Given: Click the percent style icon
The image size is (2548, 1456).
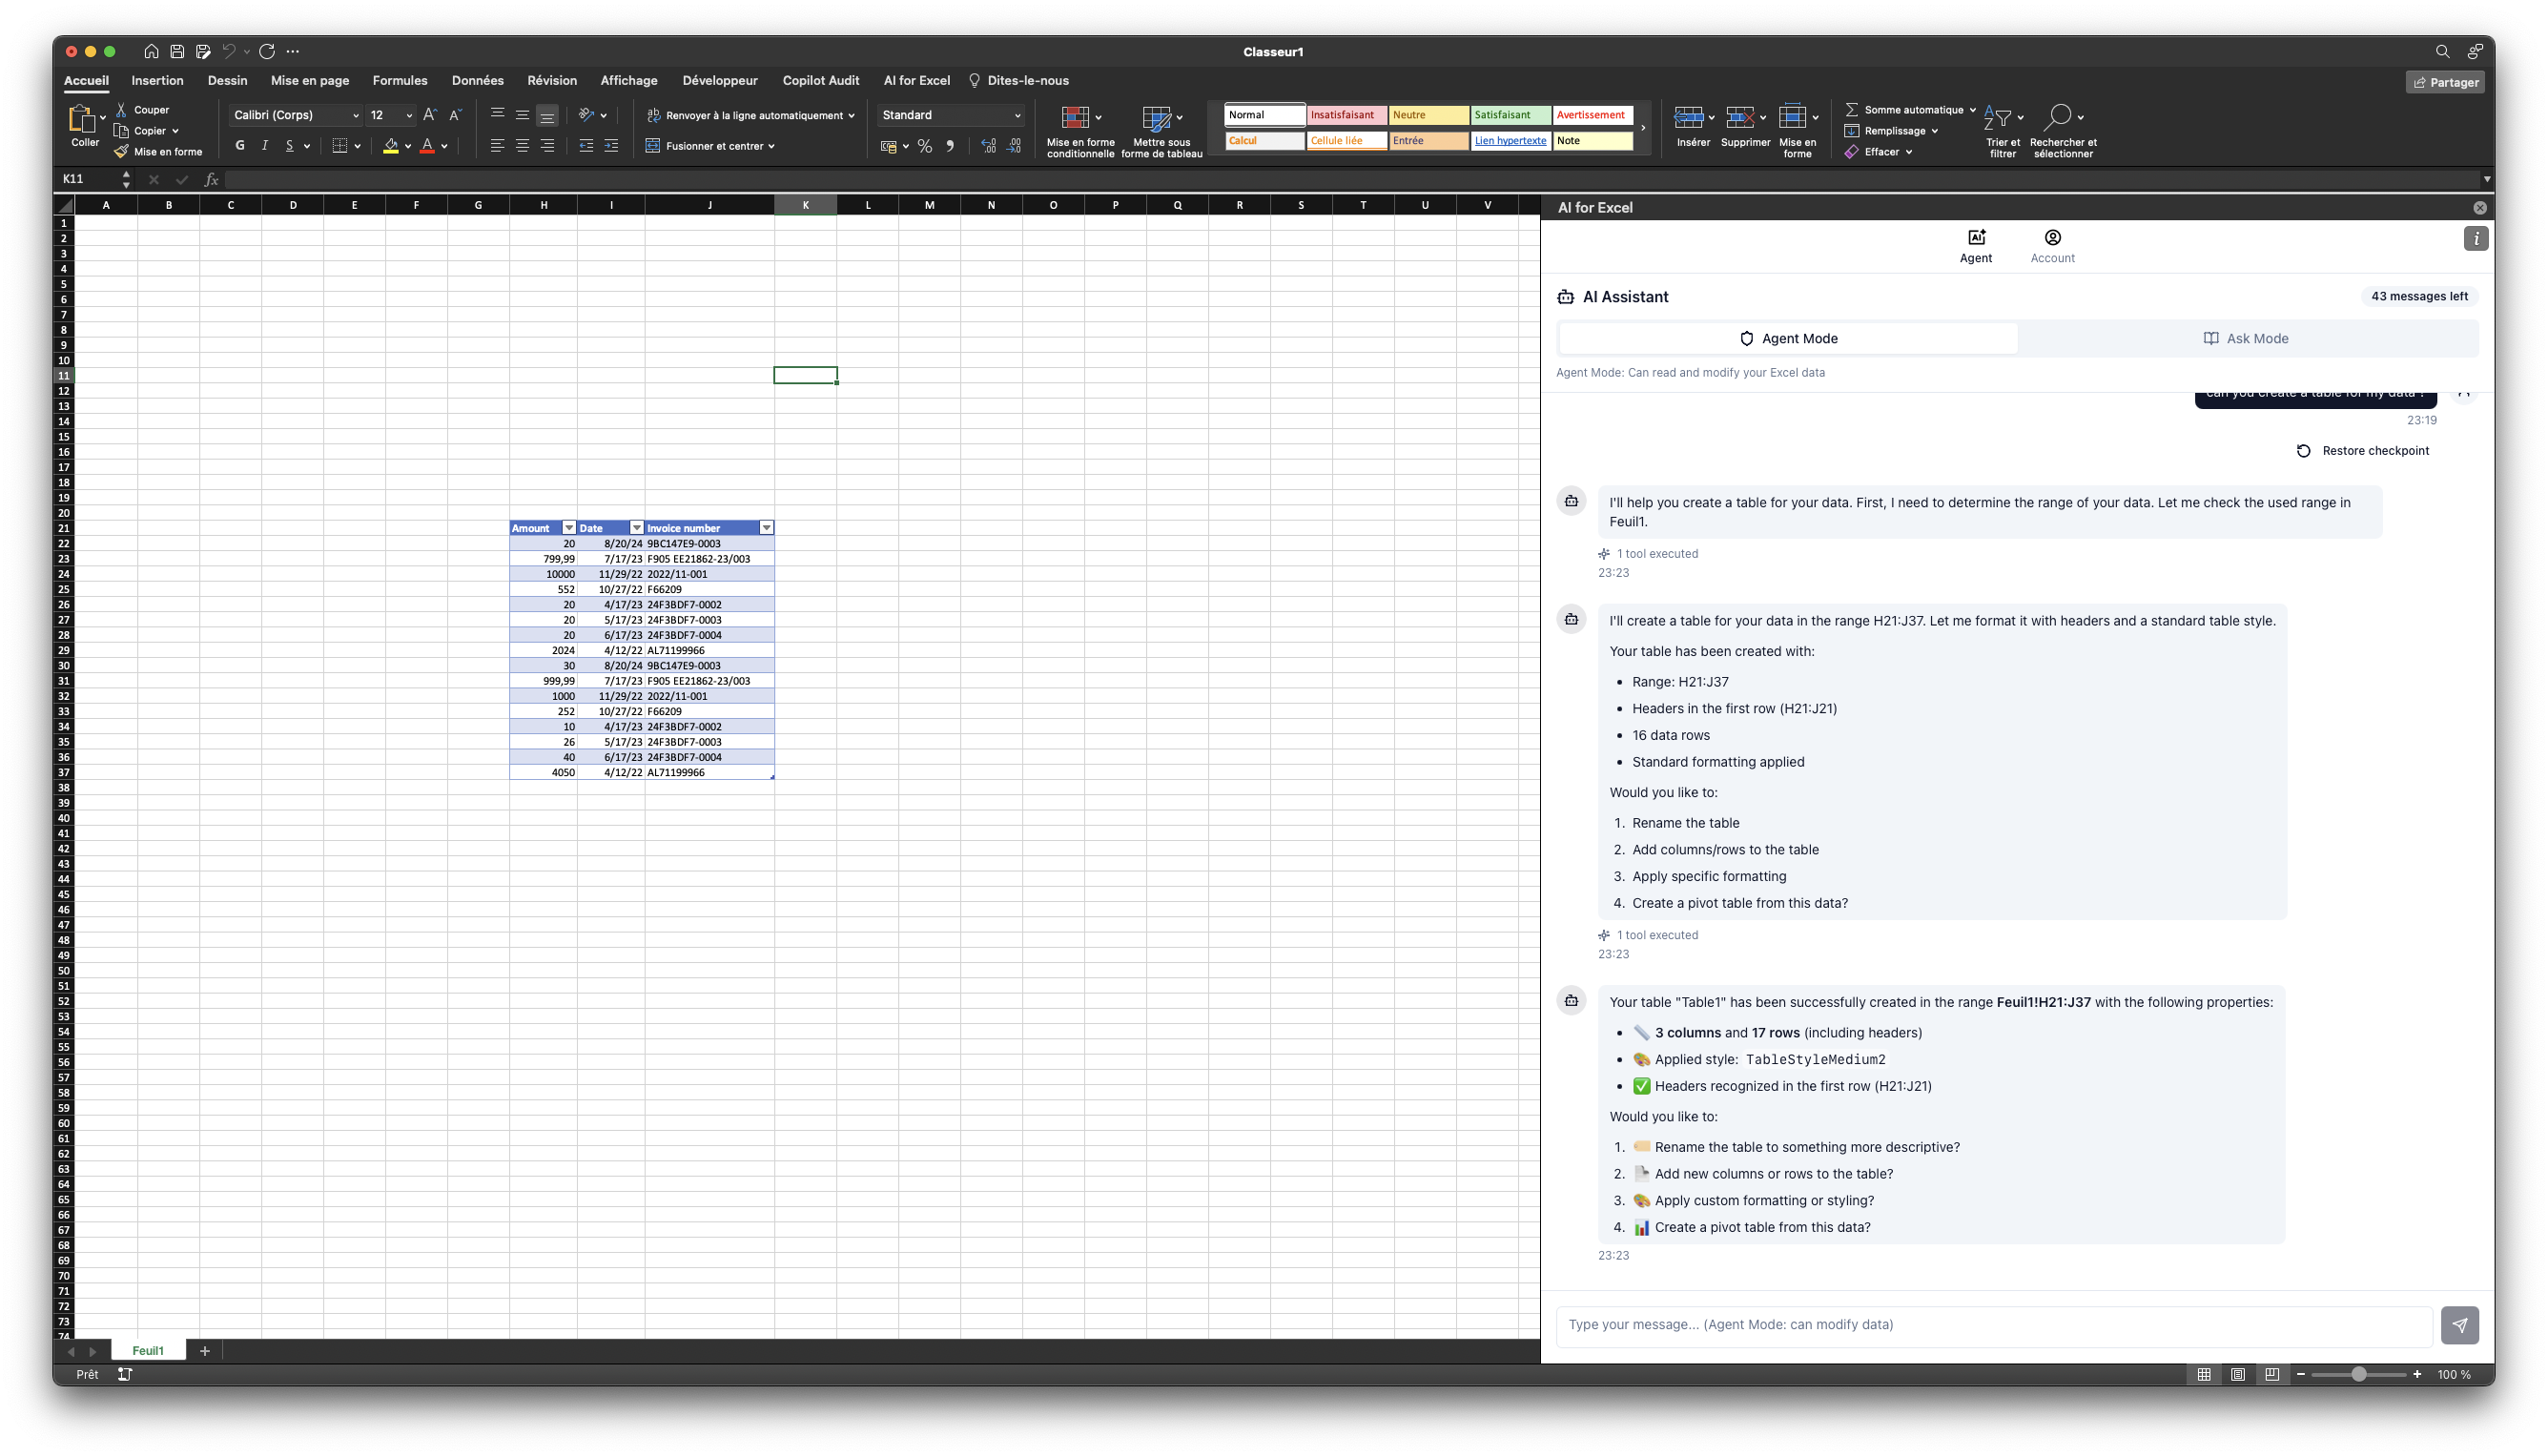Looking at the screenshot, I should 925,146.
